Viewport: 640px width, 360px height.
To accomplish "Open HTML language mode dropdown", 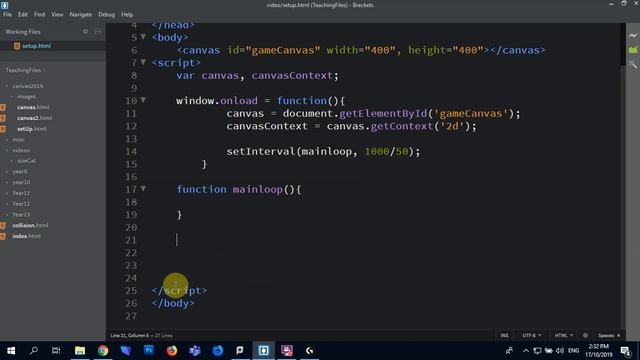I will point(564,336).
